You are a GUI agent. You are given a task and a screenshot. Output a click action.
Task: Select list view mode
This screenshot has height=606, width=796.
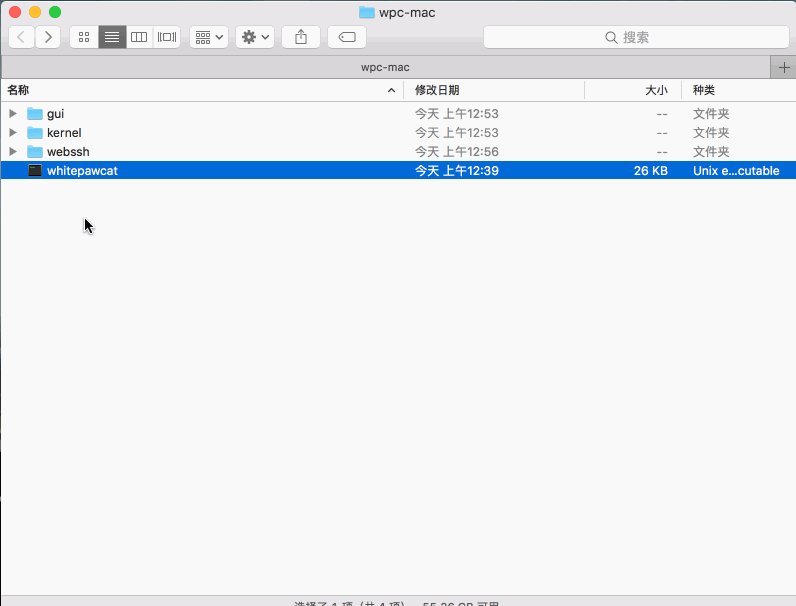click(x=112, y=37)
